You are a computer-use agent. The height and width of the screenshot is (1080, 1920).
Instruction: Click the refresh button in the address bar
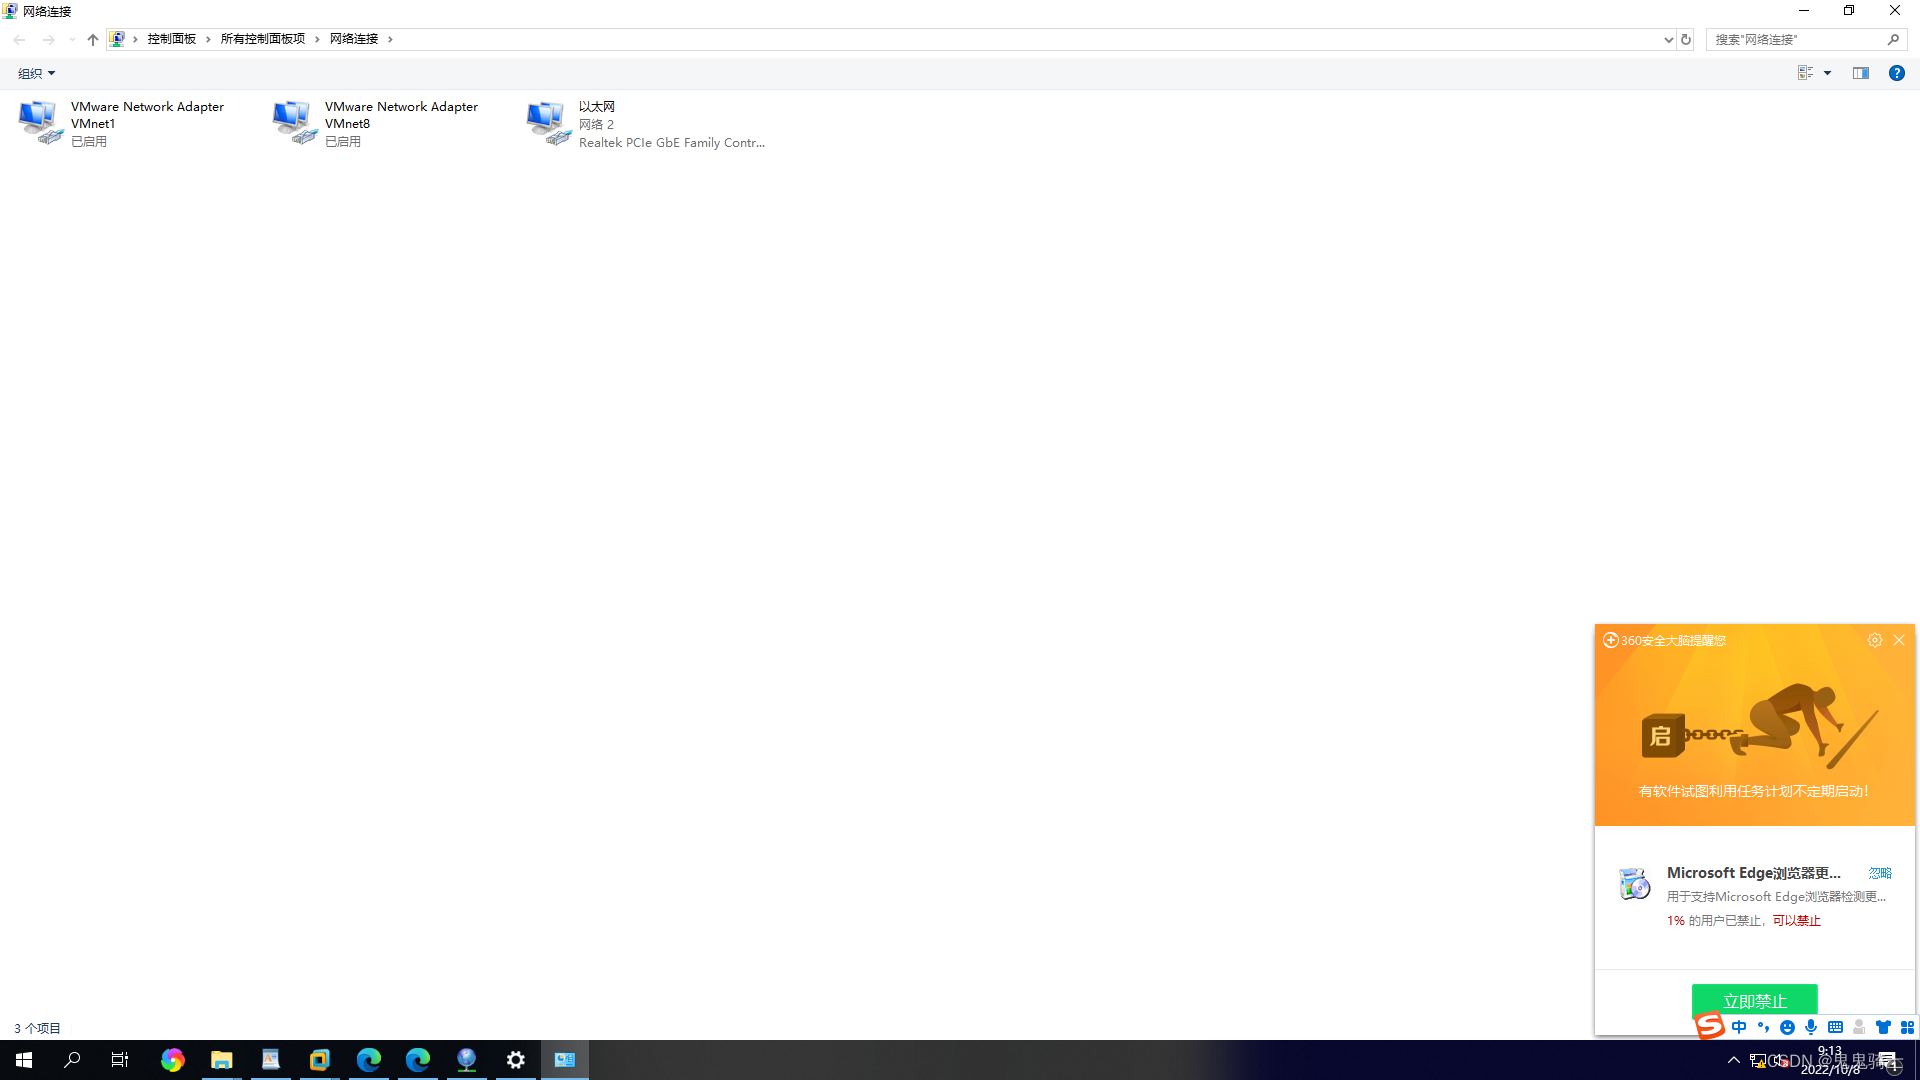[1686, 39]
